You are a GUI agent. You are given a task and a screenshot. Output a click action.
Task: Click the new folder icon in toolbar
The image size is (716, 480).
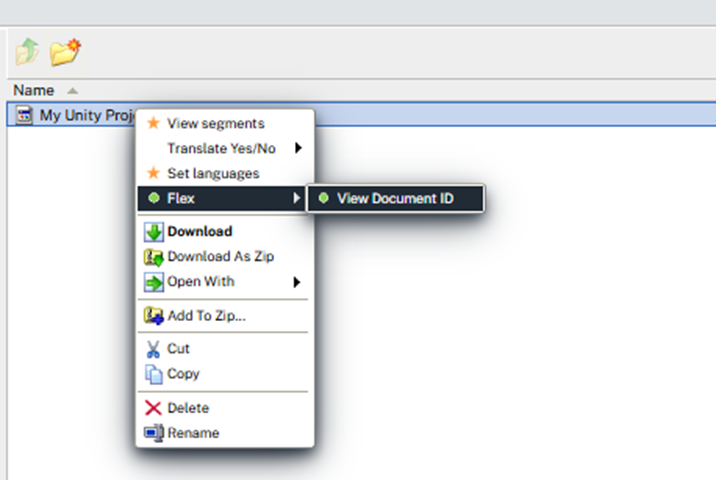(65, 52)
